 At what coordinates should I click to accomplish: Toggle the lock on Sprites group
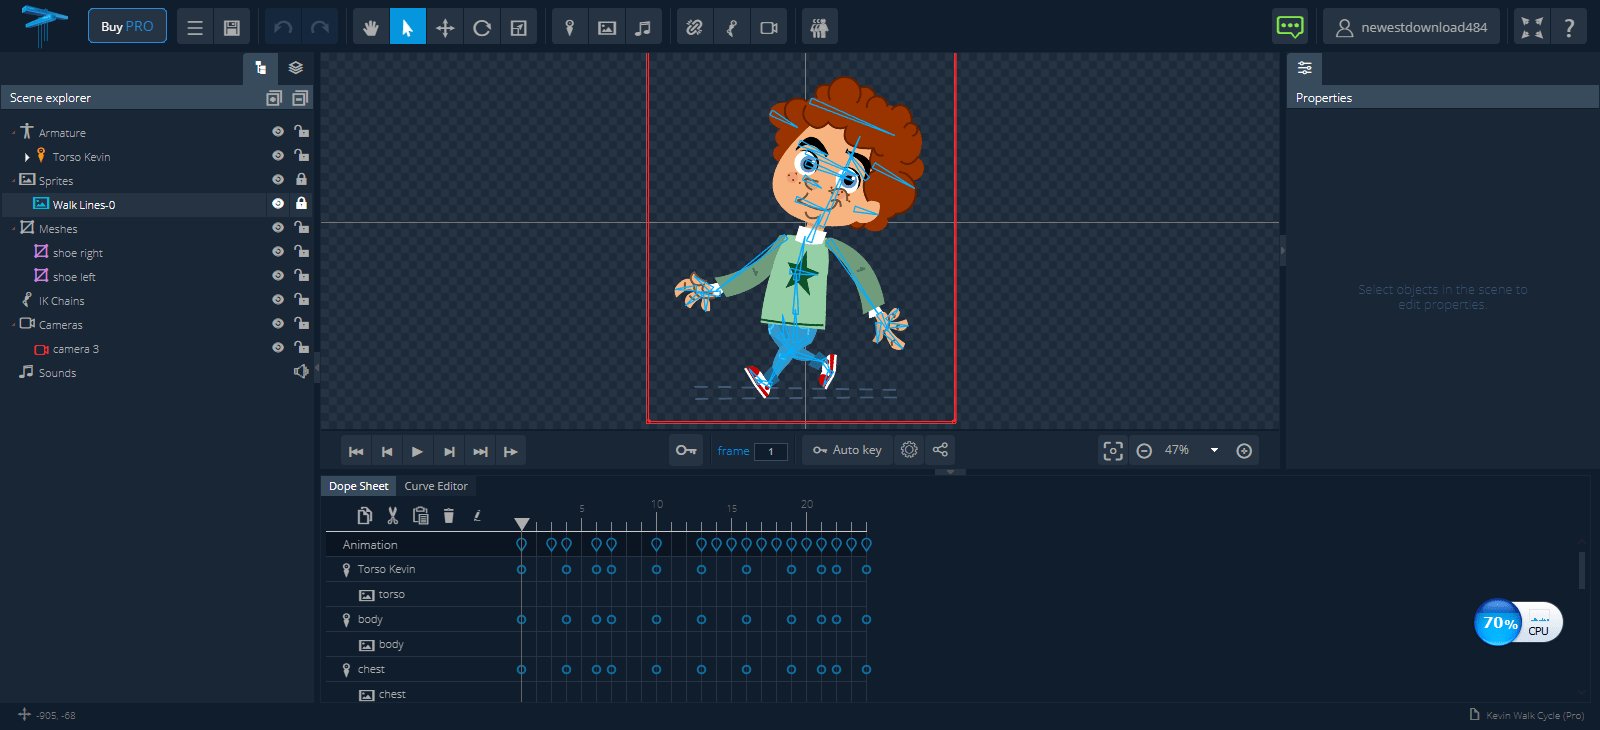301,179
